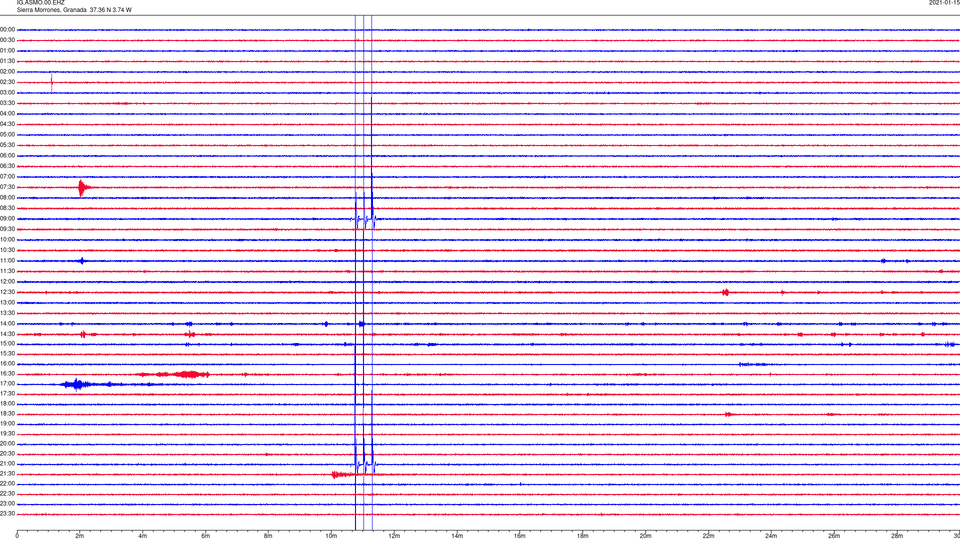This screenshot has height=540, width=960.
Task: Select the 12:00 trace time label
Action: point(7,282)
